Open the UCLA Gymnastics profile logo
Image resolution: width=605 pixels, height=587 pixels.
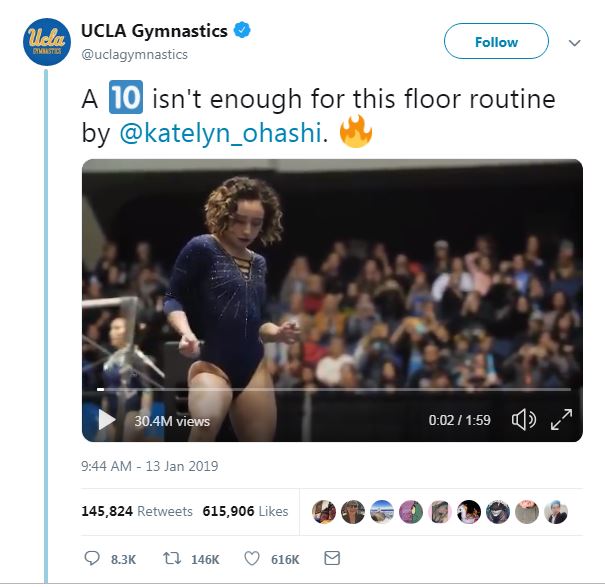[47, 42]
